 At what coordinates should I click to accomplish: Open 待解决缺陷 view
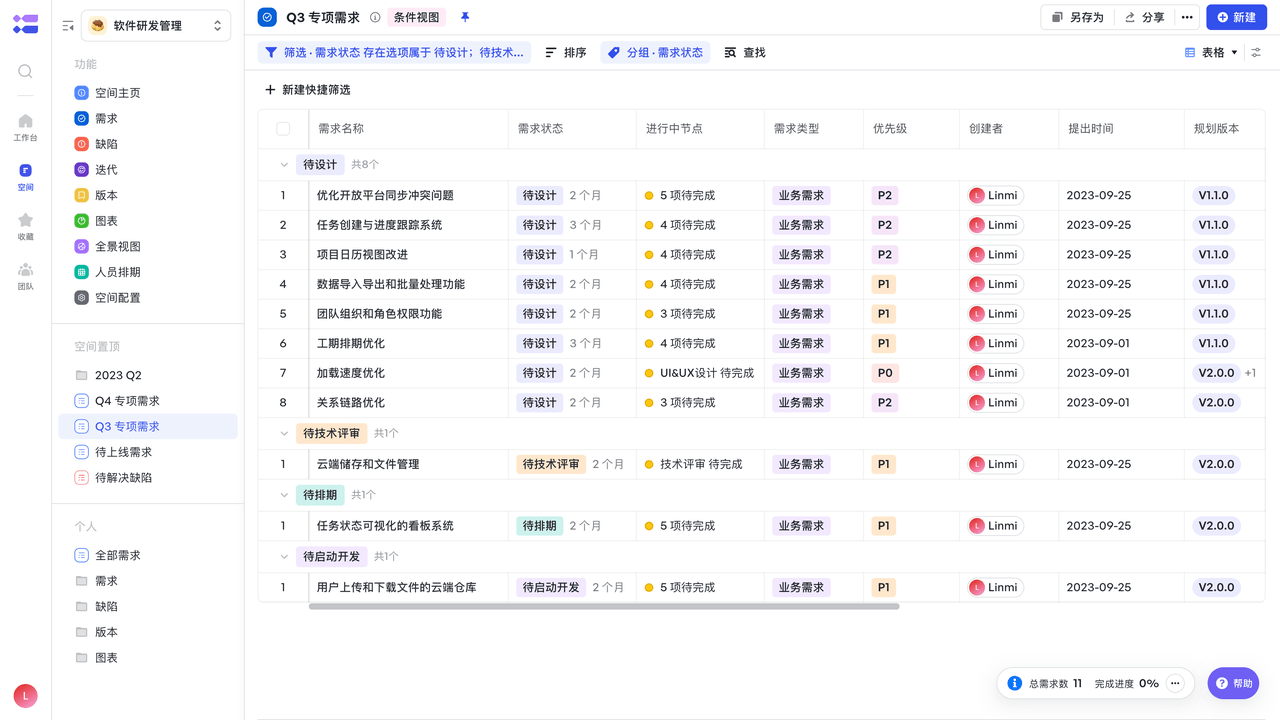coord(113,478)
